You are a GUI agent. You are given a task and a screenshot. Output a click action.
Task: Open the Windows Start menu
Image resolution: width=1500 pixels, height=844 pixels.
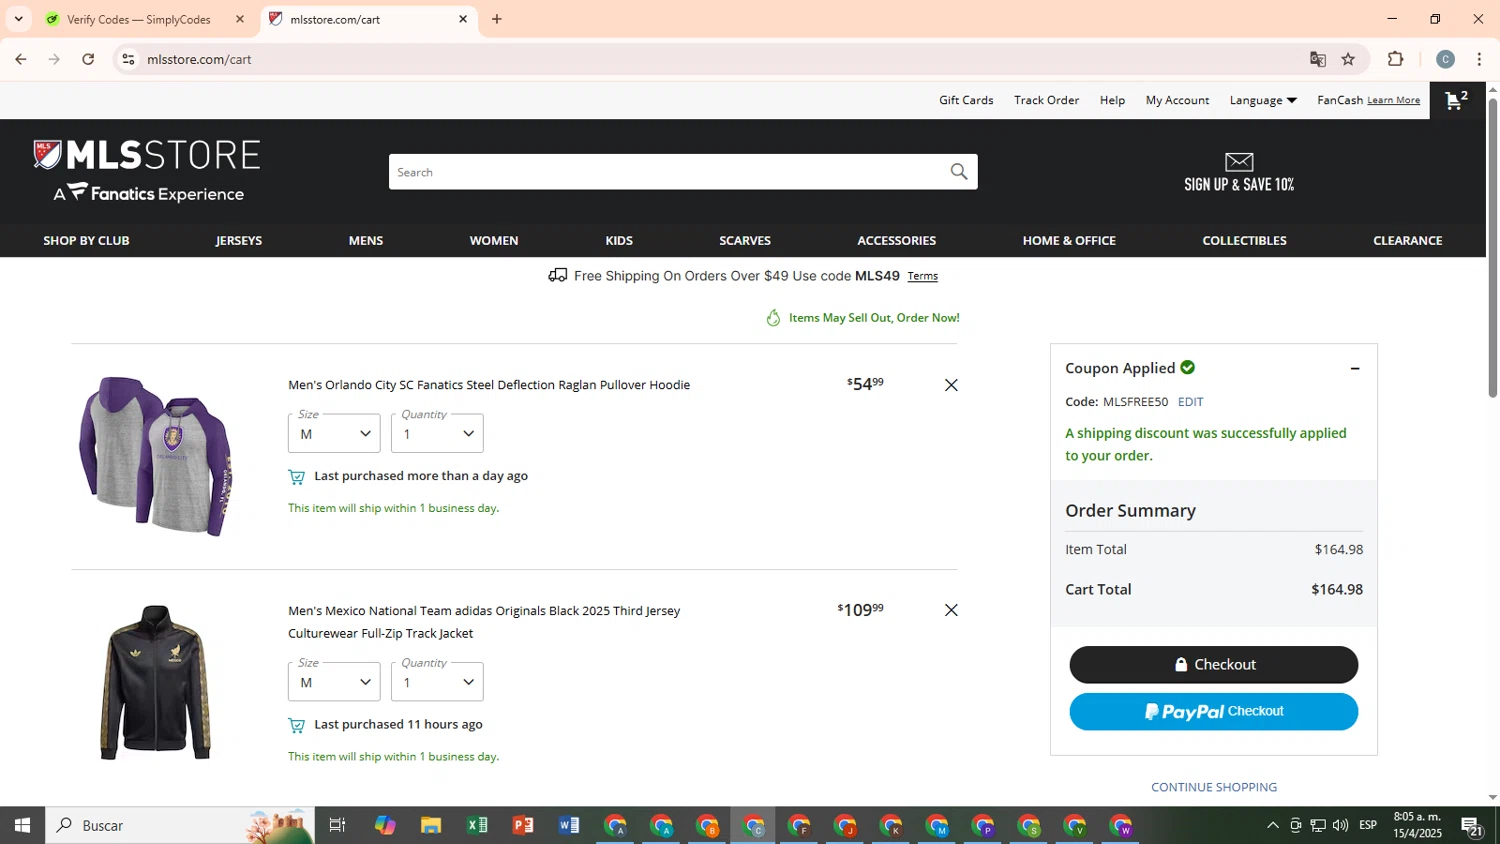pos(22,825)
